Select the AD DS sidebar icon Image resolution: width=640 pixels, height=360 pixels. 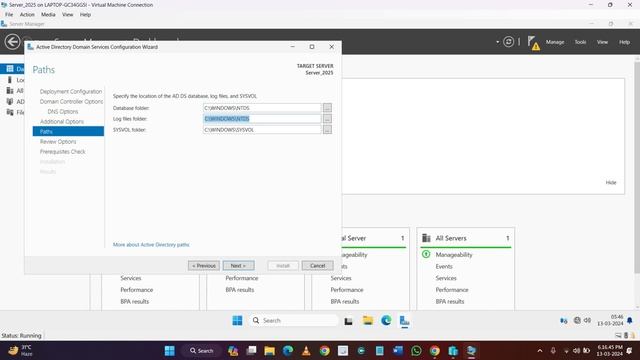tap(10, 101)
